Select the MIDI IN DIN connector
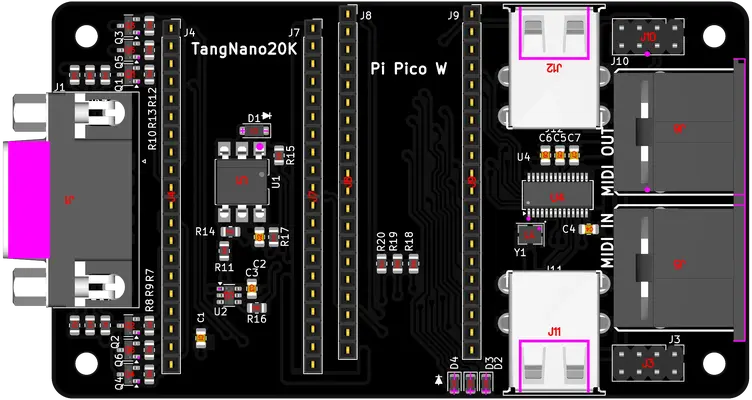 click(x=680, y=265)
